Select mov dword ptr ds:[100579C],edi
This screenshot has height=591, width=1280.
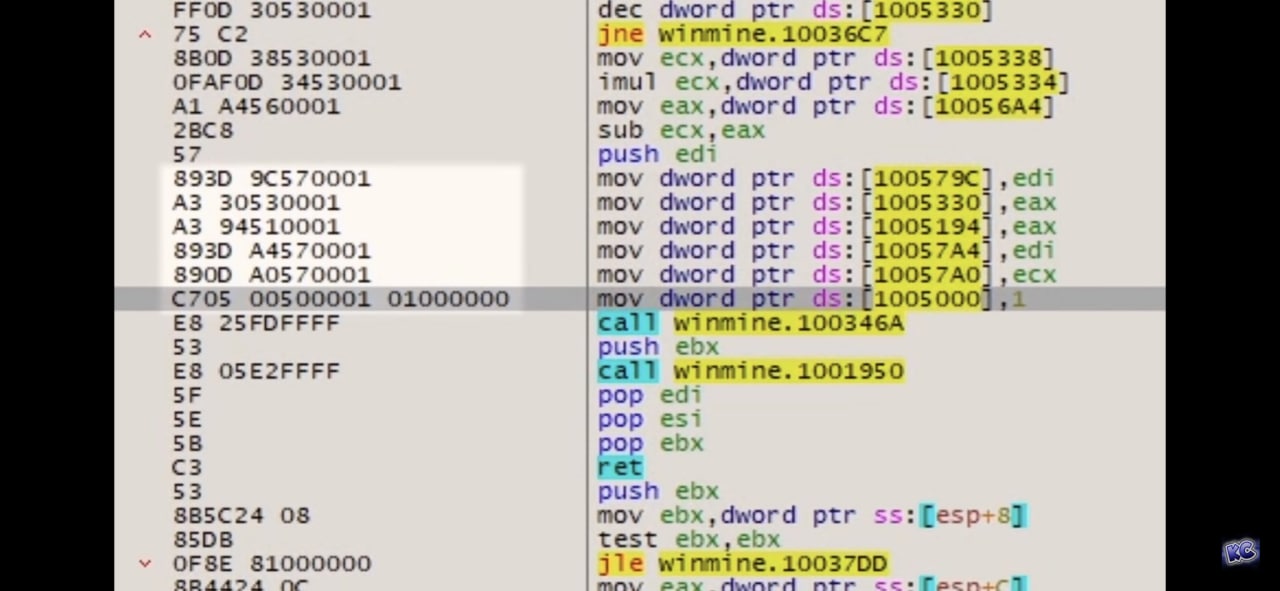click(x=825, y=178)
